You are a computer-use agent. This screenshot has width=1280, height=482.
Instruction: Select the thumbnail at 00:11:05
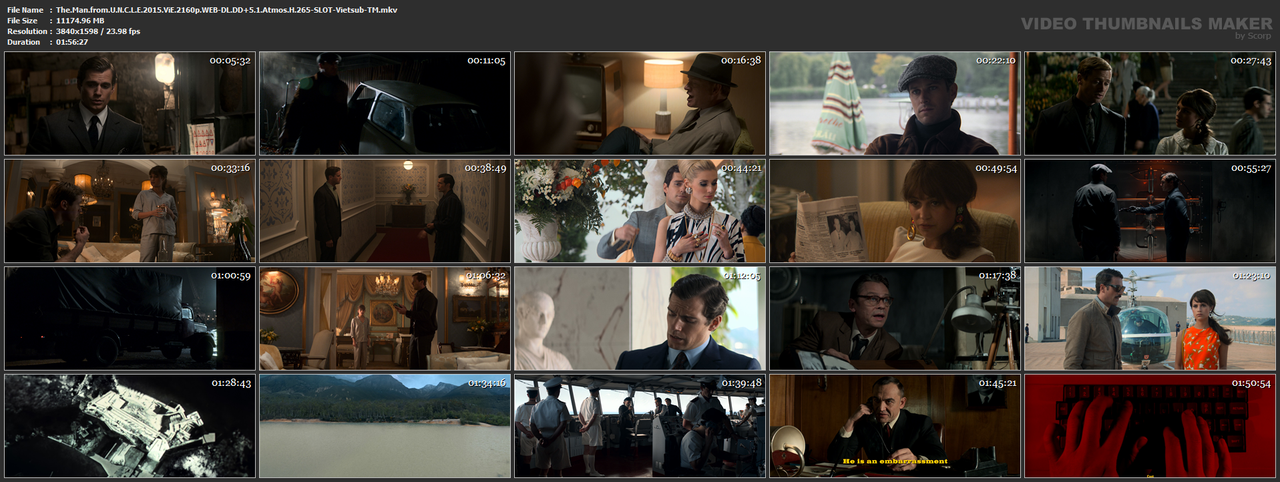[385, 104]
